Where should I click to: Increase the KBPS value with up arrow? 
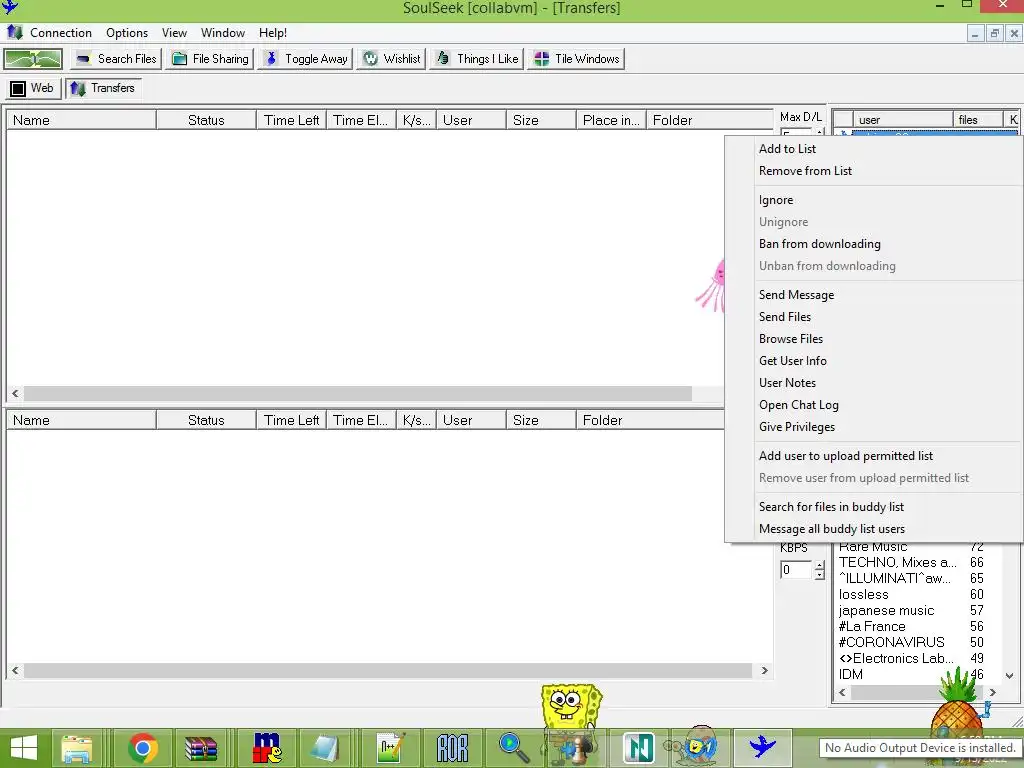(x=819, y=566)
